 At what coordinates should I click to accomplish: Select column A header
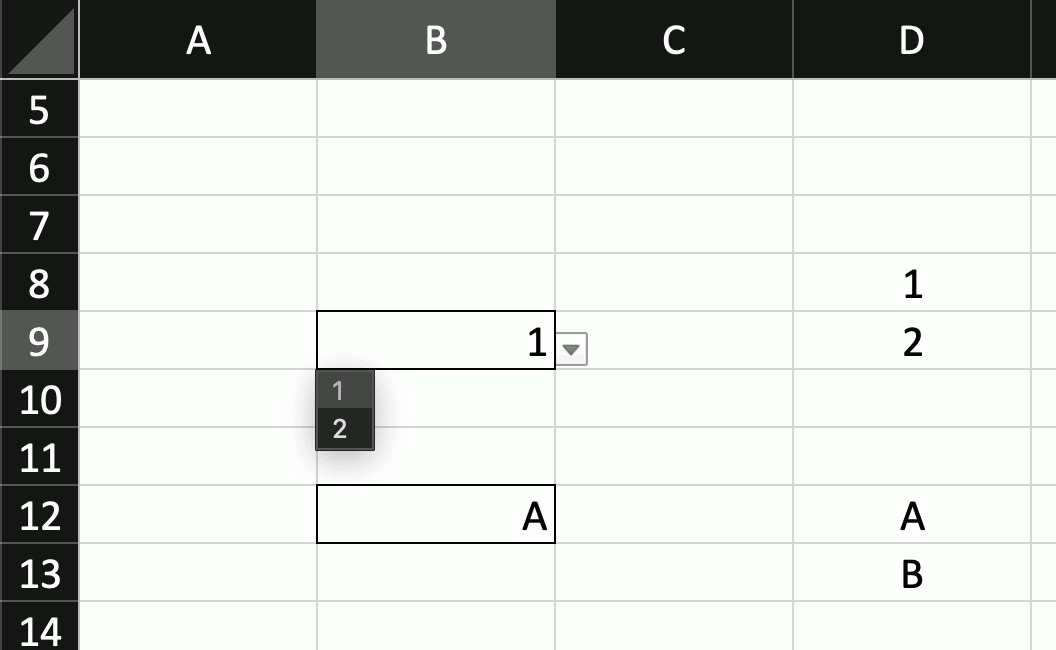pos(198,40)
